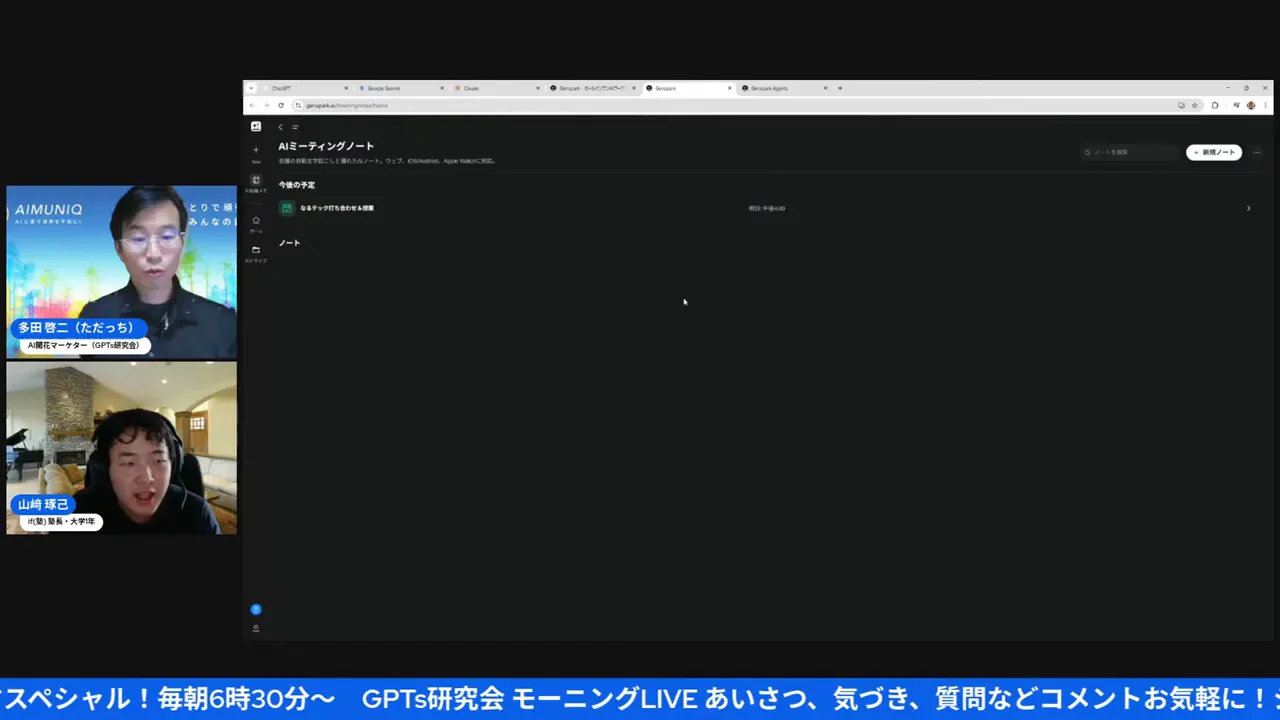
Task: Click the Genspark logo in the sidebar
Action: [x=256, y=127]
